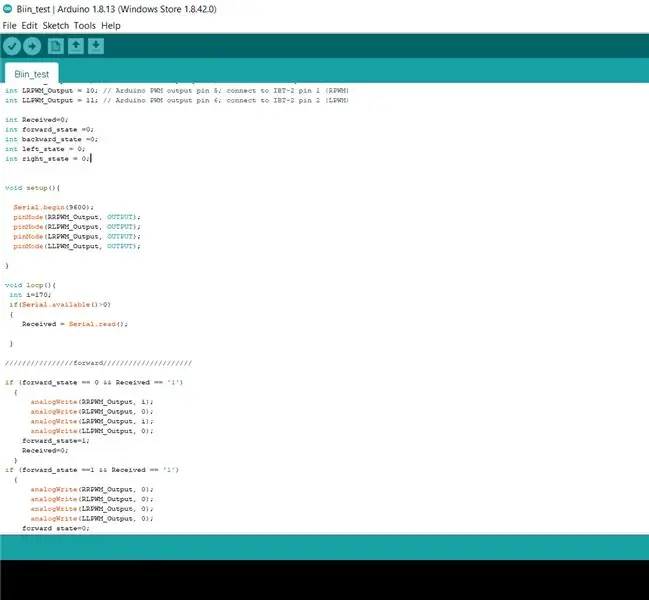This screenshot has height=600, width=649.
Task: Click the black console output area
Action: pos(324,580)
